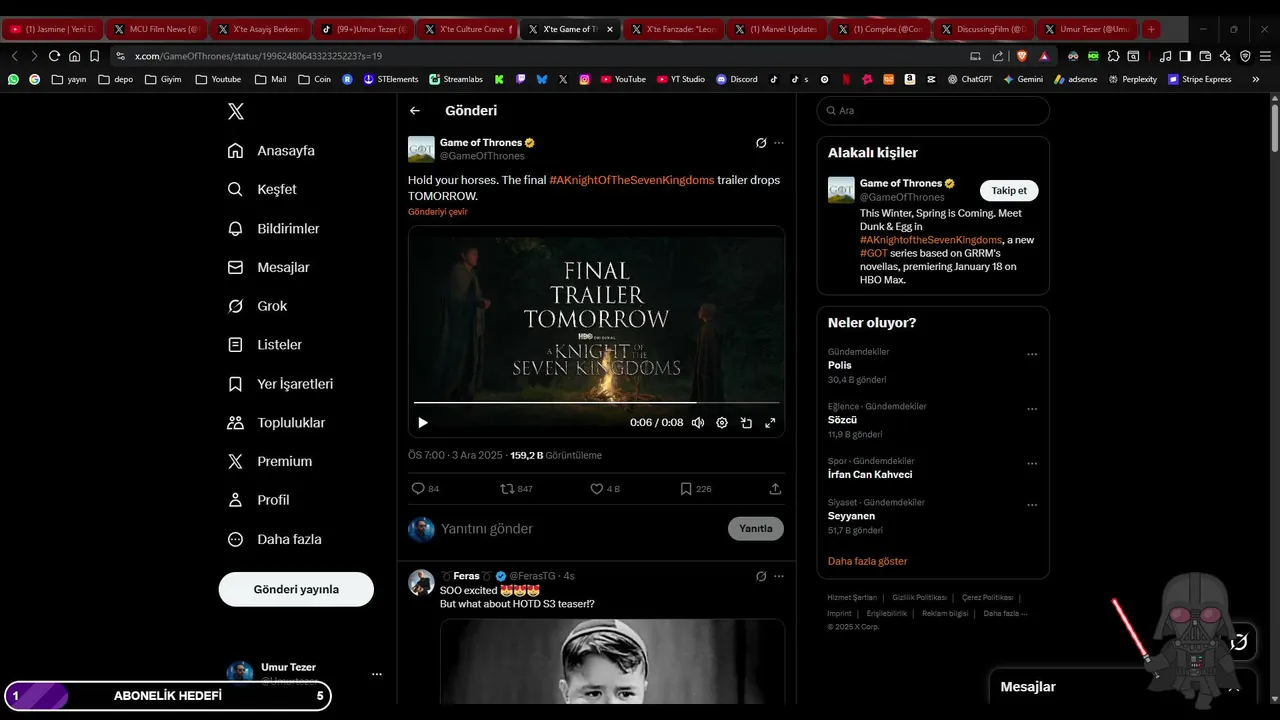Switch to X'te Culture Crave tab
Screen dimensions: 1280x720
466,29
